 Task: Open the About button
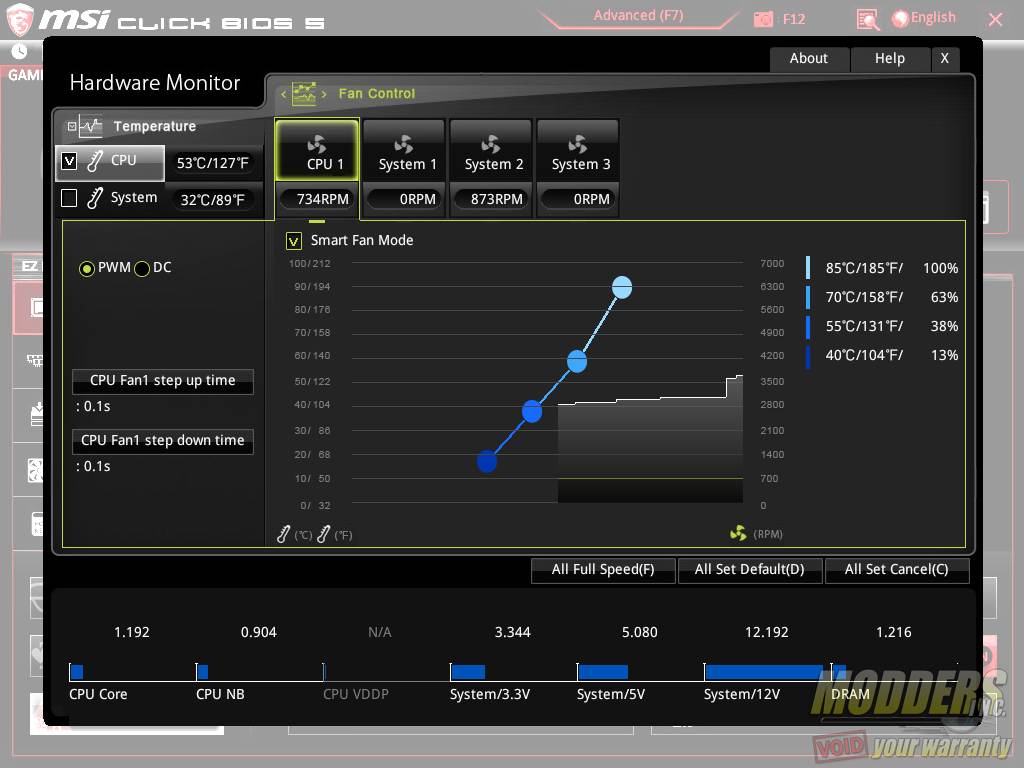click(808, 59)
